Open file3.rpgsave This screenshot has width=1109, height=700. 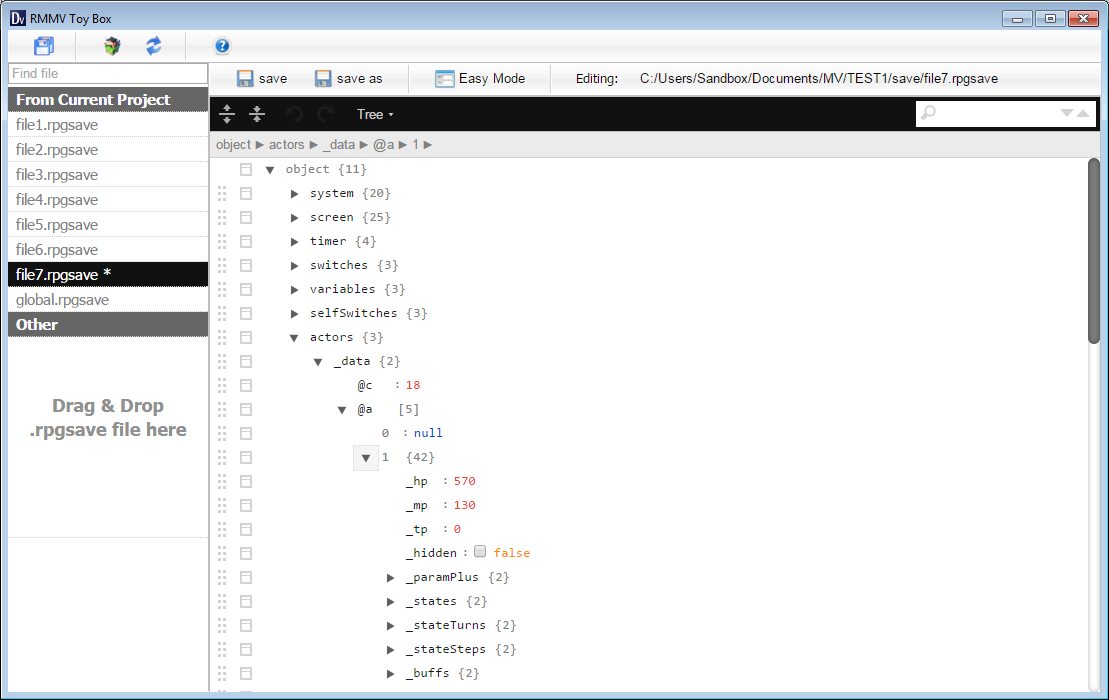[108, 175]
